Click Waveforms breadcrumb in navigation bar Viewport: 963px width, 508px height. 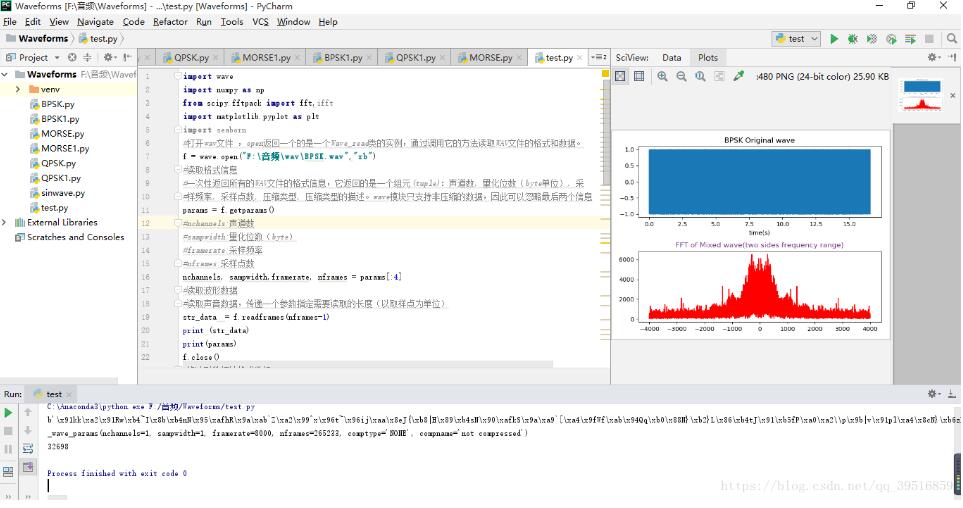(37, 38)
